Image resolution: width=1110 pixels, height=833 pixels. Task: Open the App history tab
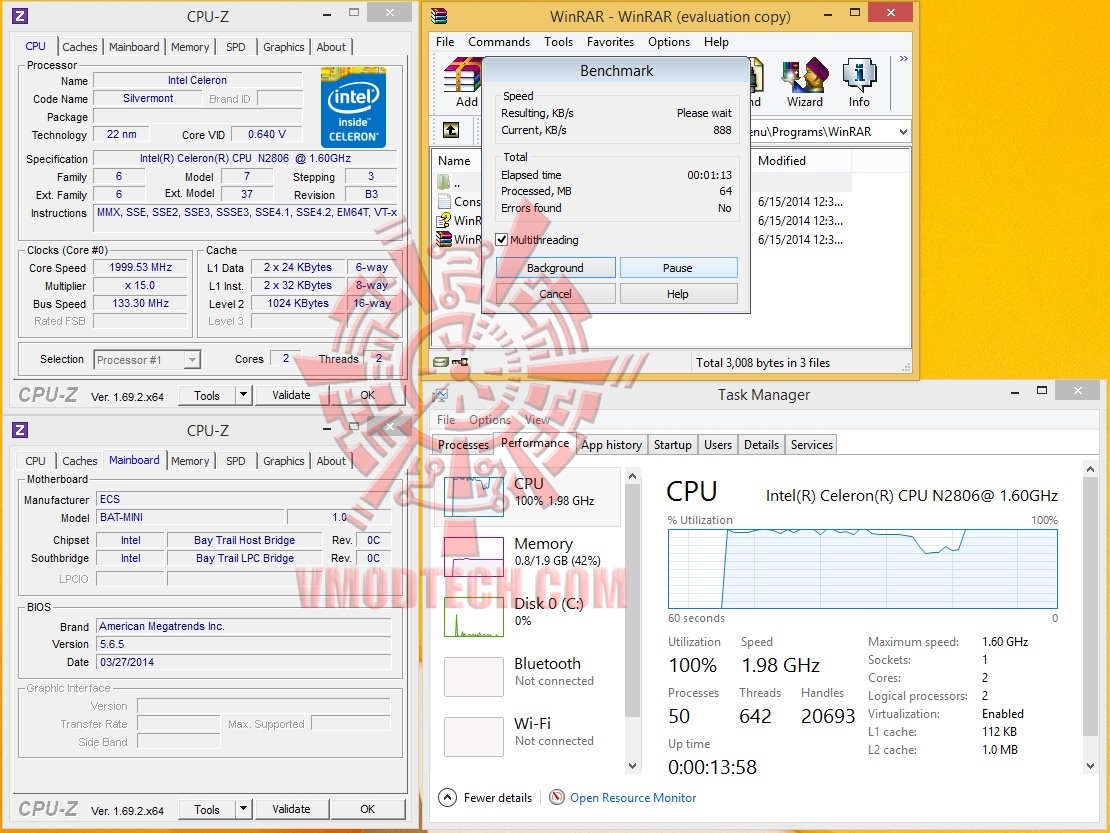(611, 444)
